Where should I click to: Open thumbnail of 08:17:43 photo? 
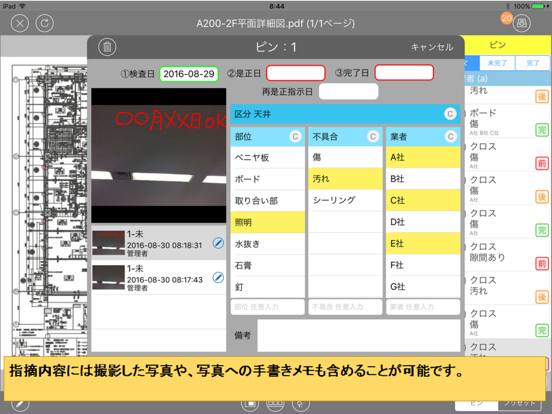108,277
